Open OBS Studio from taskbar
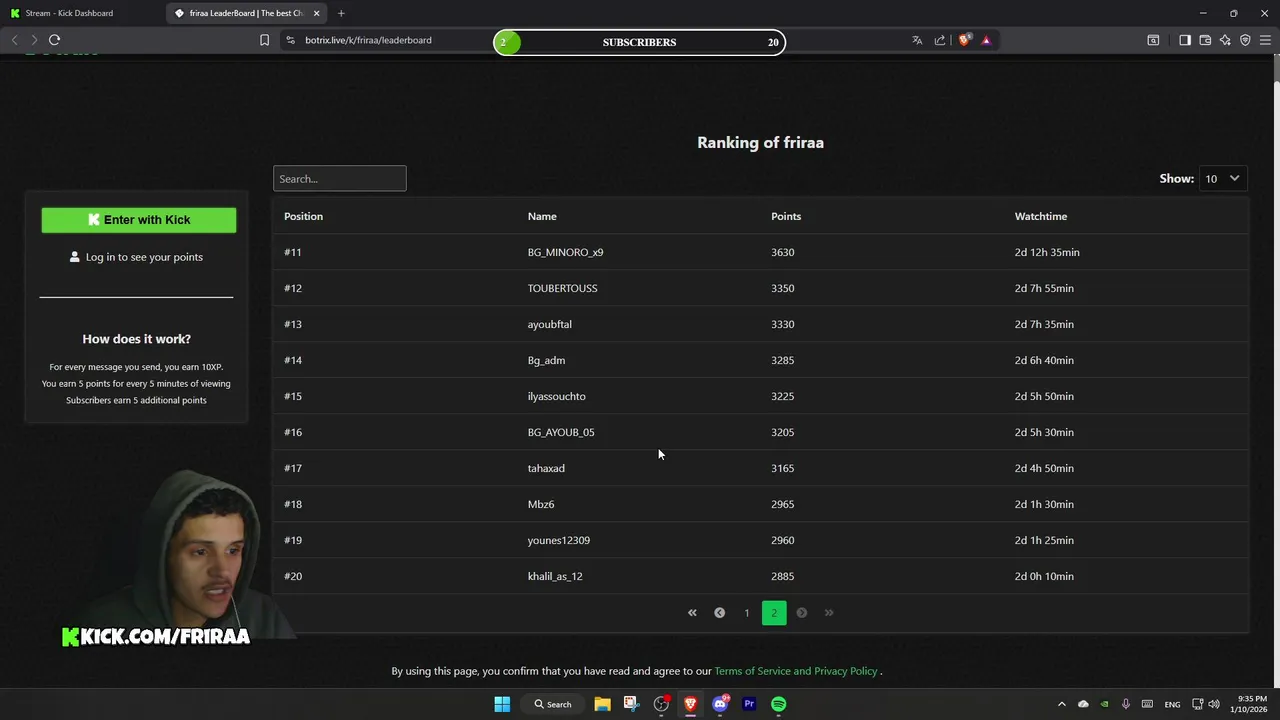 point(661,704)
